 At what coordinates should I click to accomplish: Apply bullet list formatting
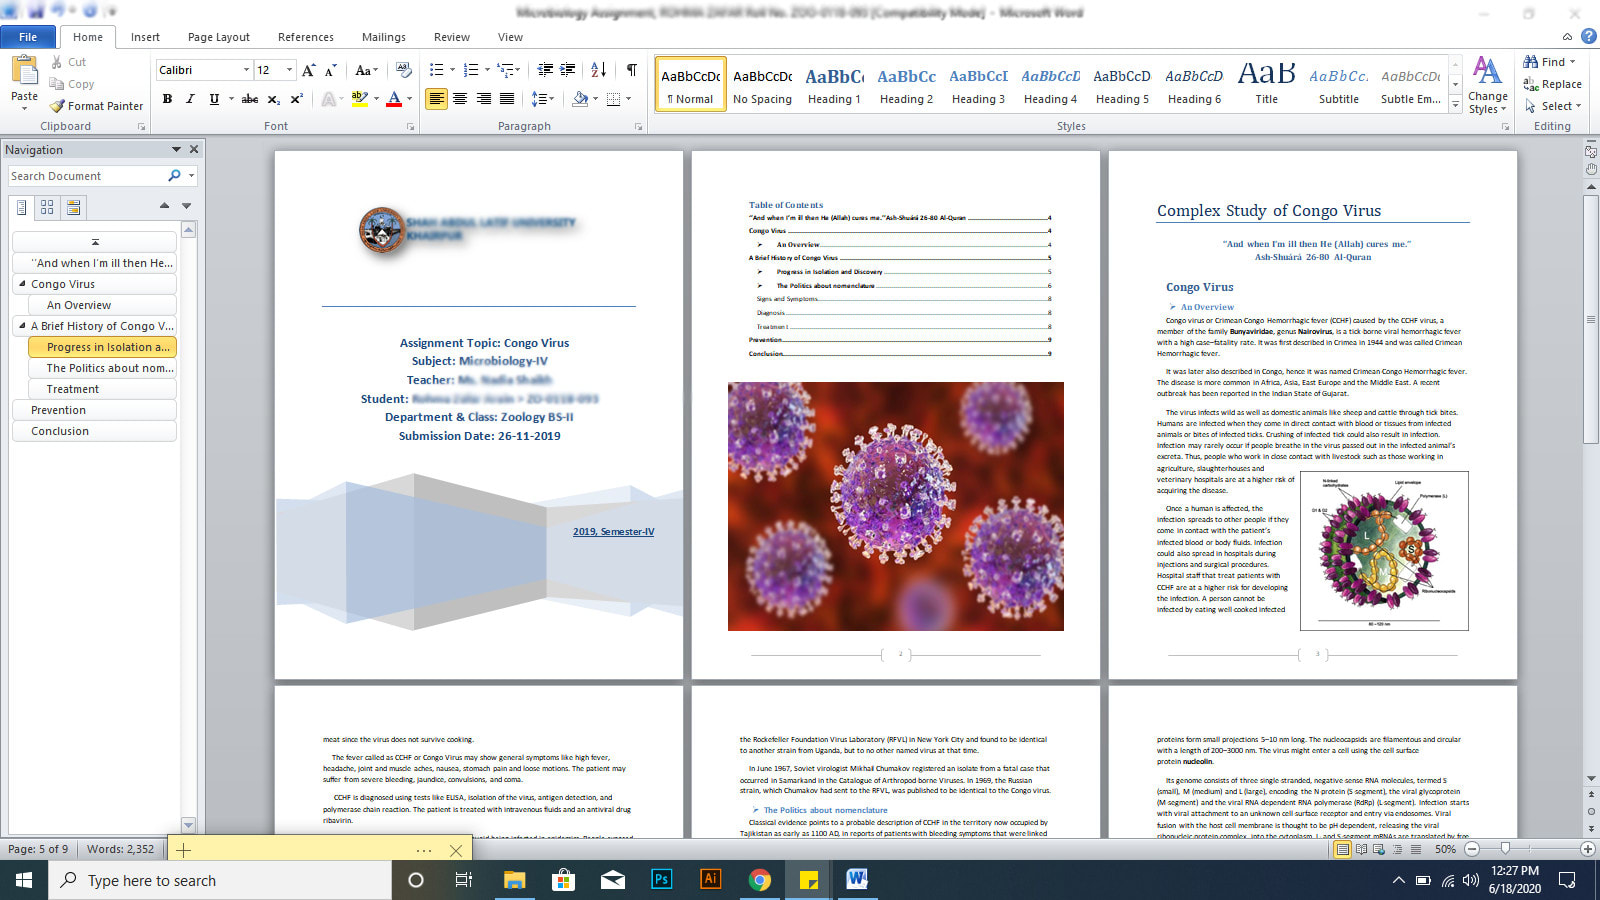[436, 70]
